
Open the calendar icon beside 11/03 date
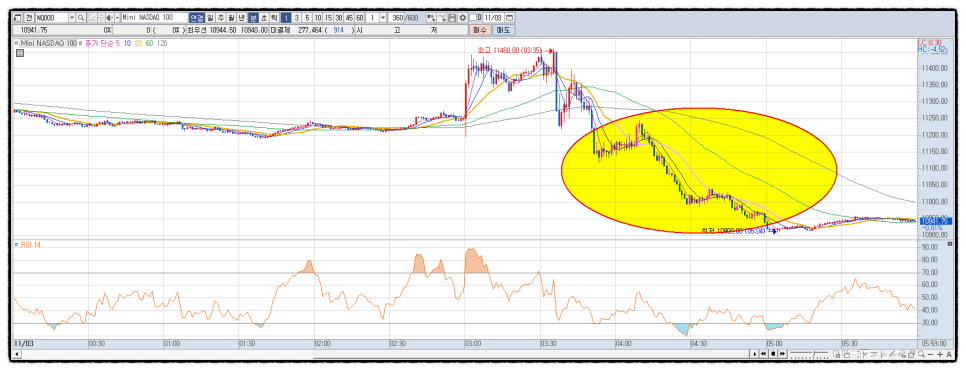click(508, 17)
